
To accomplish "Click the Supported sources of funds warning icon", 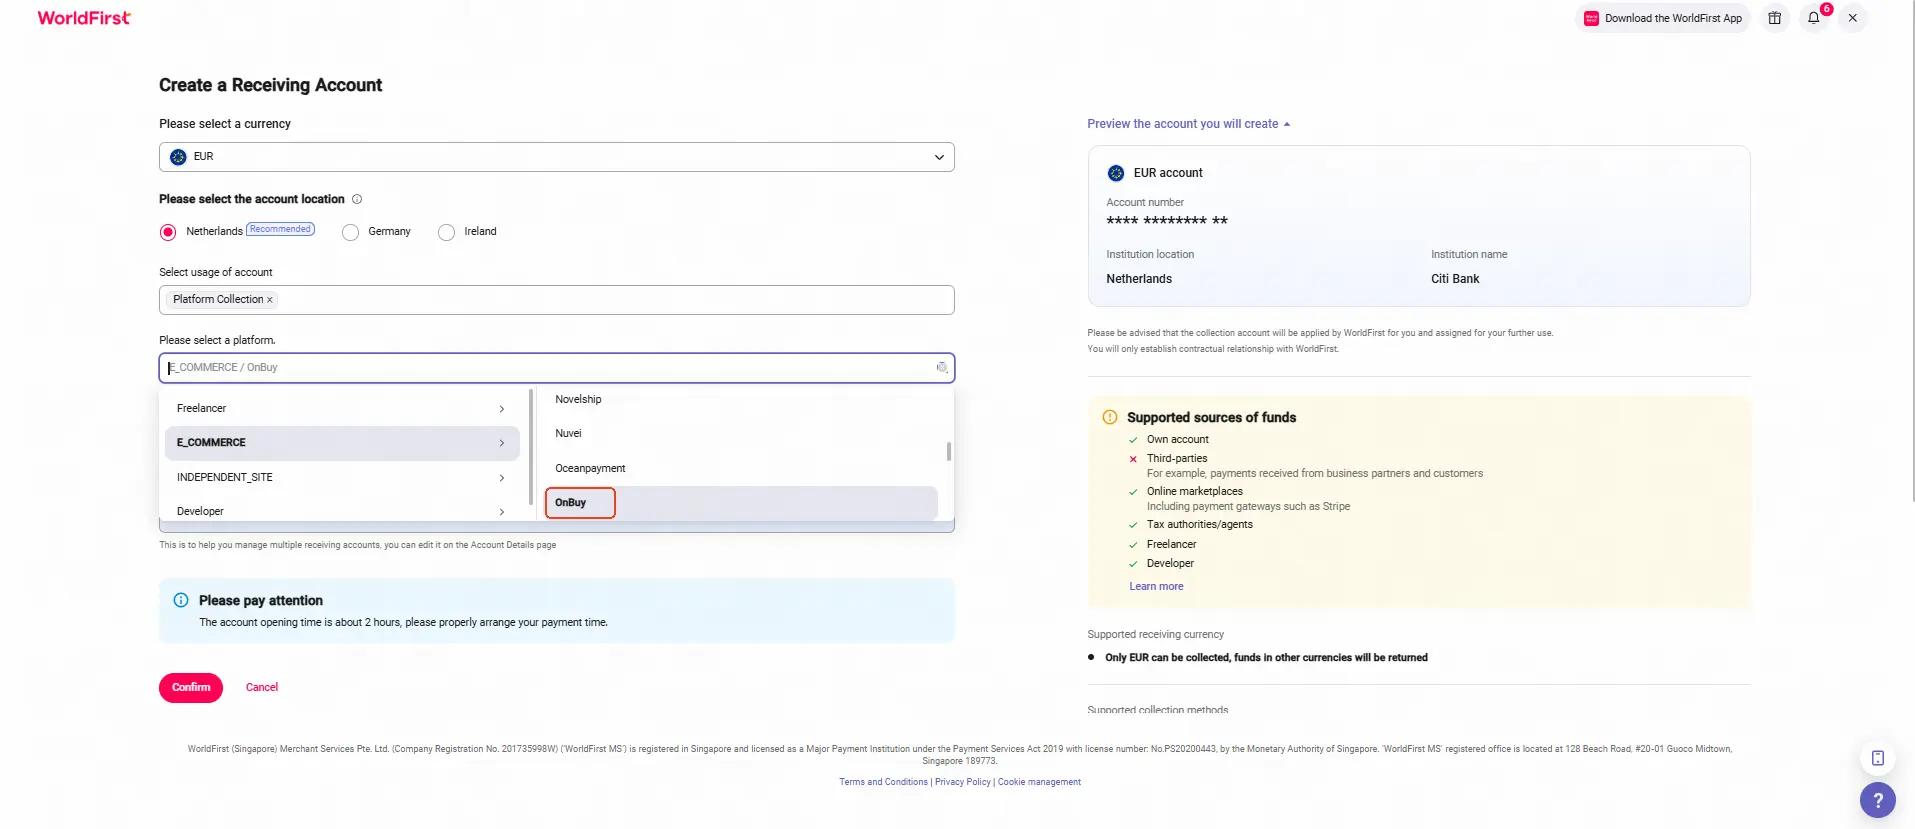I will click(1109, 417).
